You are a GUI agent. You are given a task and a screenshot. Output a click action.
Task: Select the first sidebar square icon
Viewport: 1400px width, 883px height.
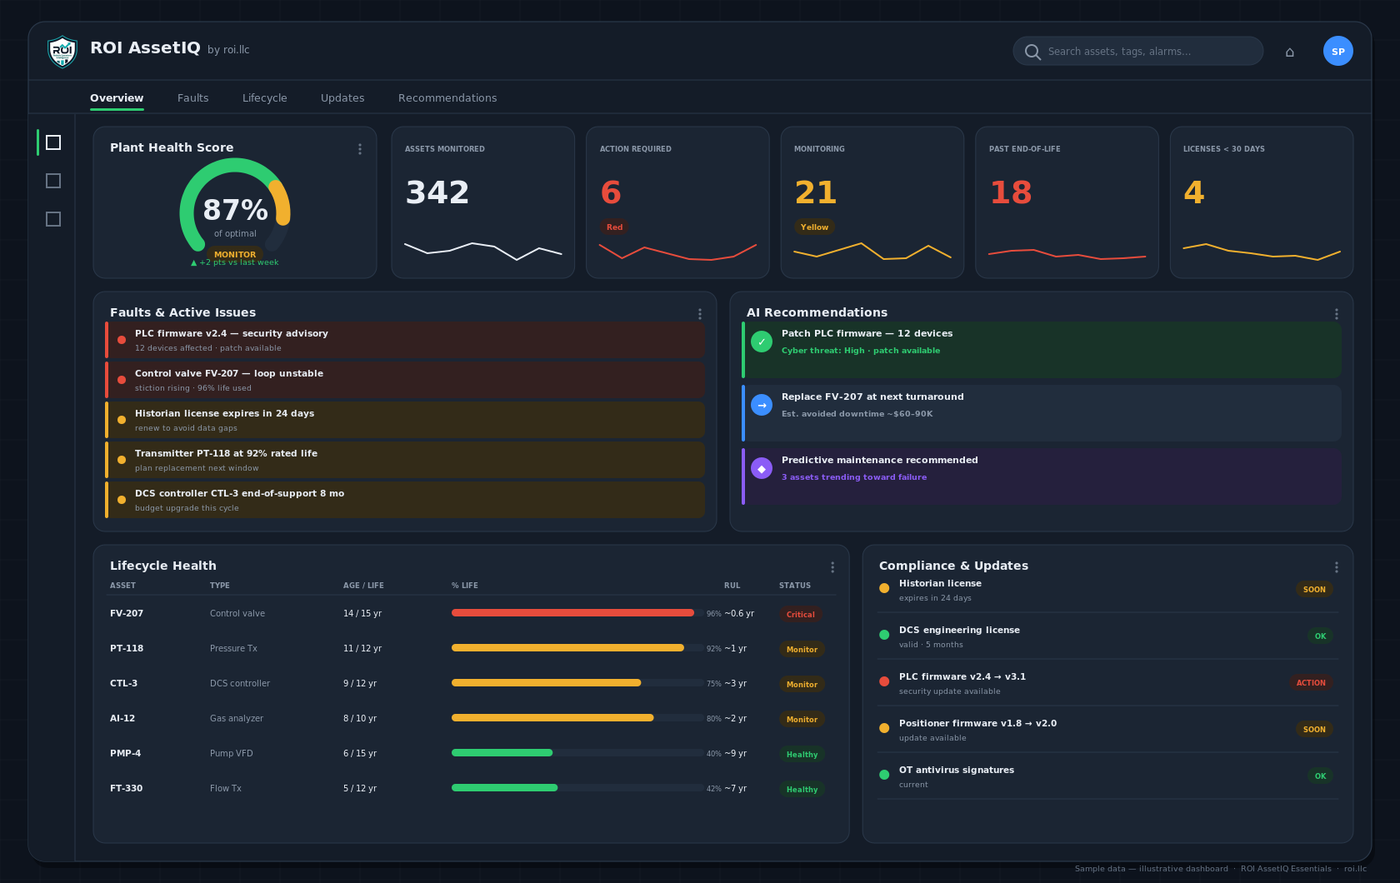pyautogui.click(x=53, y=142)
